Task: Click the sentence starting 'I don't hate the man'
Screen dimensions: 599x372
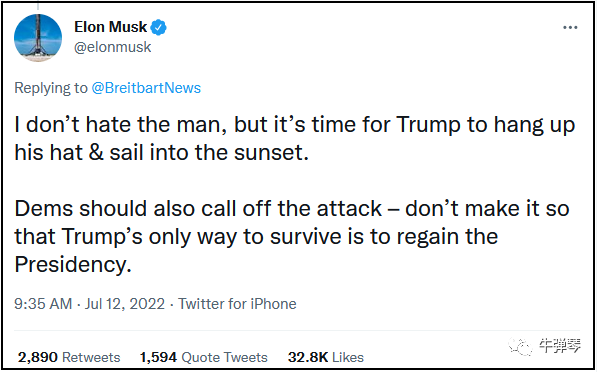Action: click(x=295, y=139)
